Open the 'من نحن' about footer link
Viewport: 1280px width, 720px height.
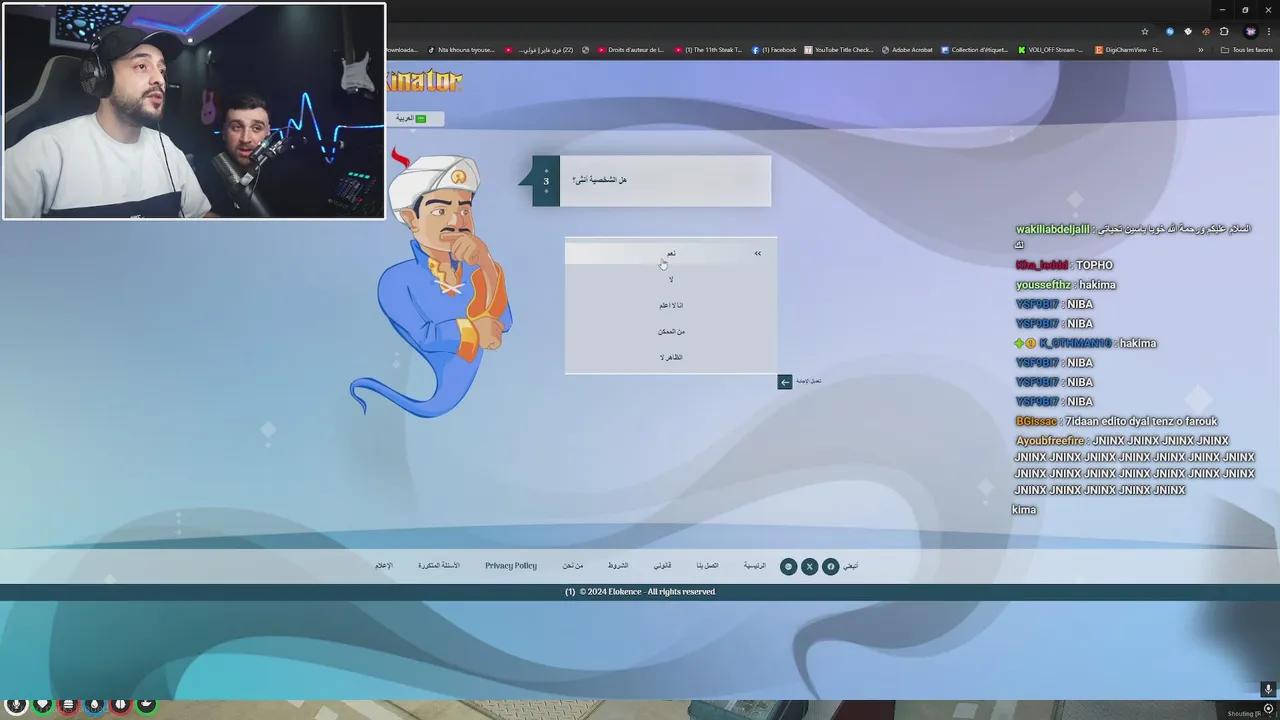(573, 566)
